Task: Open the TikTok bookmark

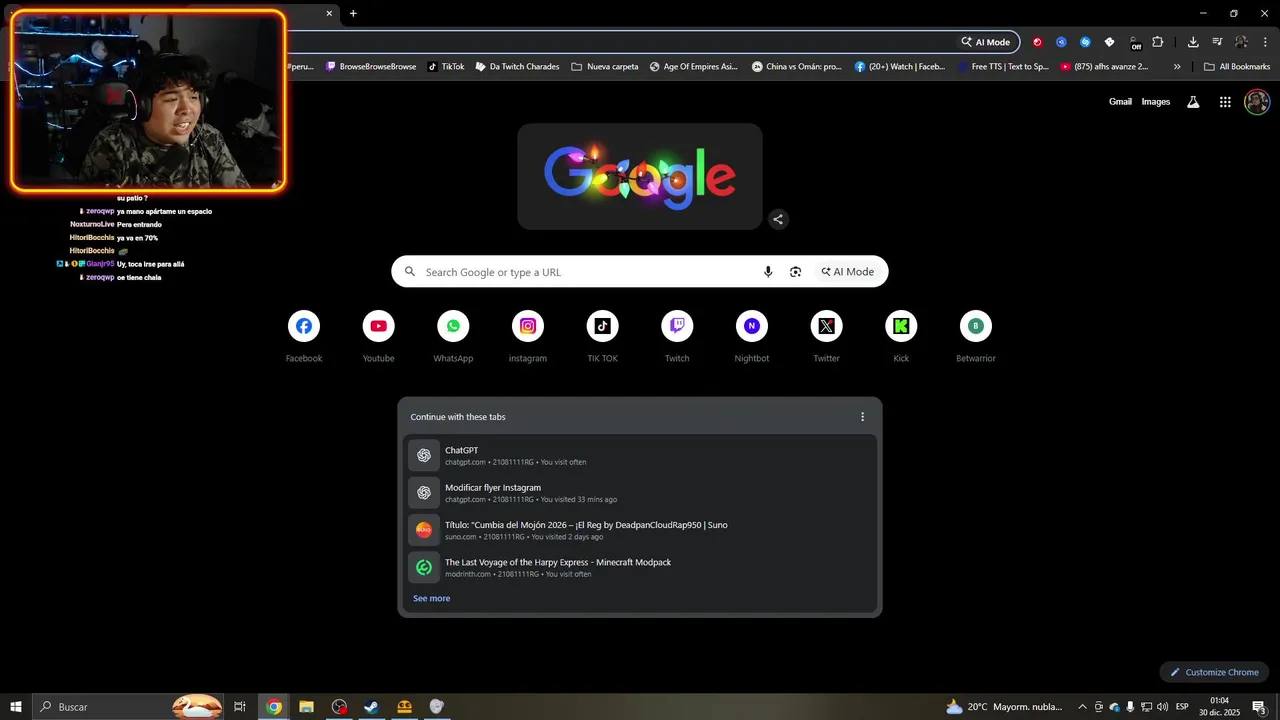Action: (446, 67)
